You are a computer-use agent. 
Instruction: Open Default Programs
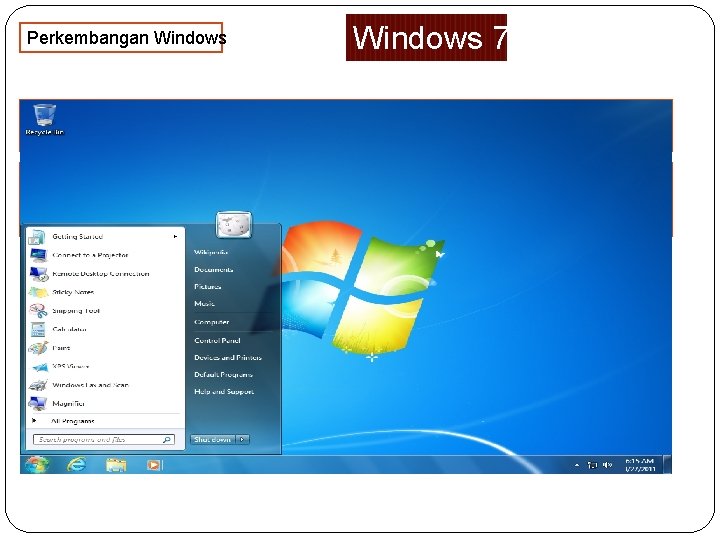click(x=223, y=374)
